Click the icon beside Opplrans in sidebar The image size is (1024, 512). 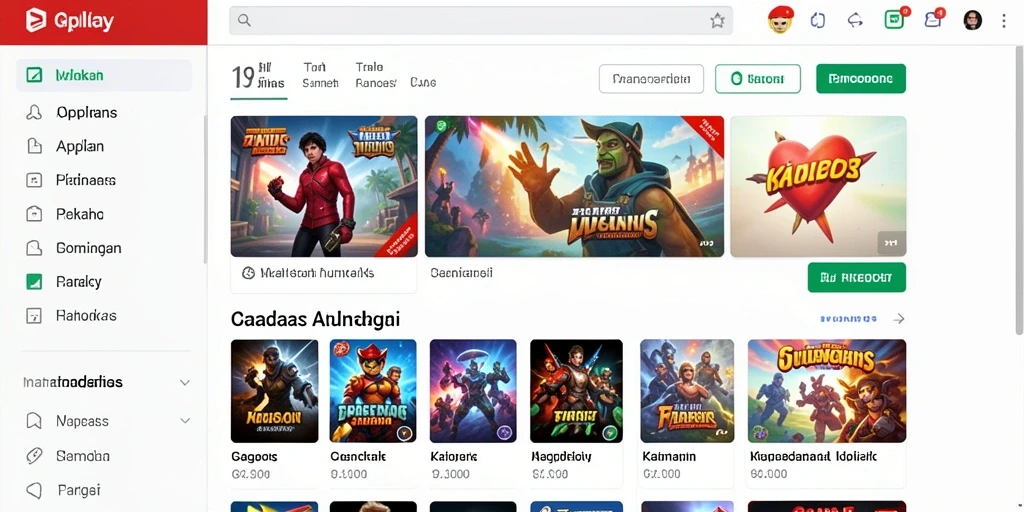[33, 112]
